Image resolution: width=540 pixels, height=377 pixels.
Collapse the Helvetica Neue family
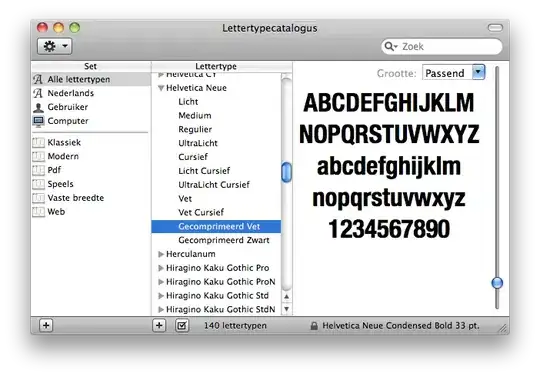(x=160, y=88)
